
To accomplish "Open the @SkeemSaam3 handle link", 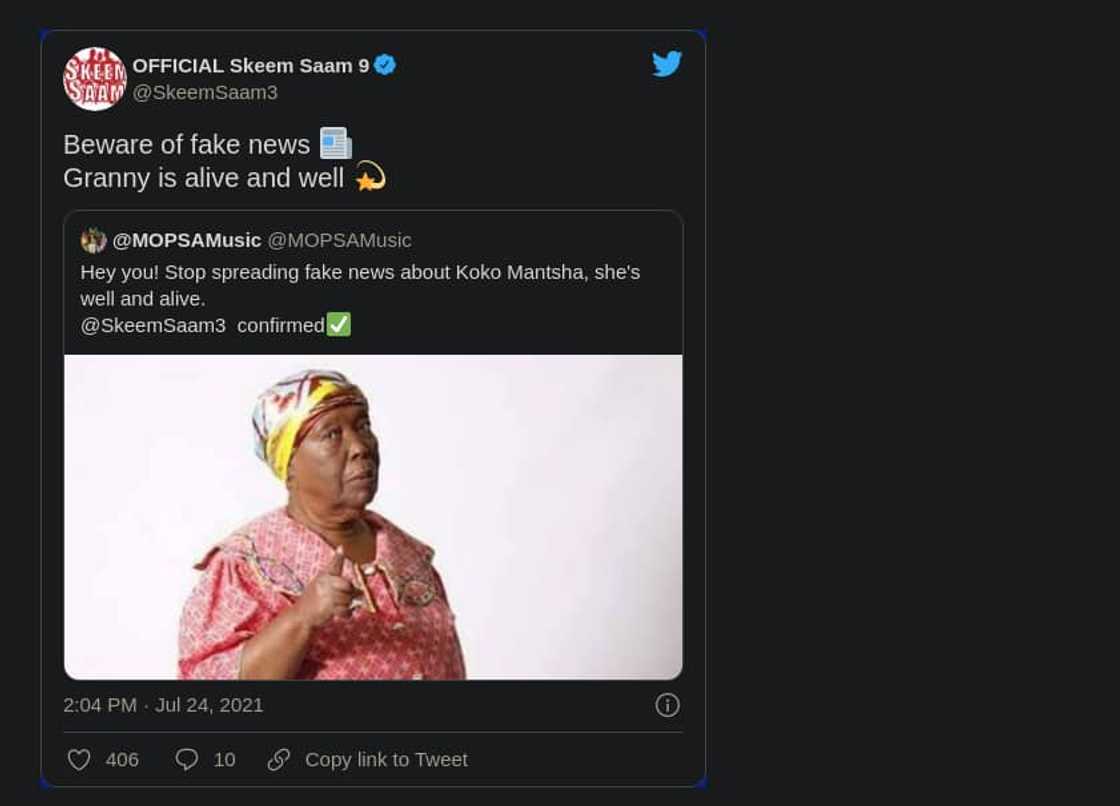I will (205, 93).
